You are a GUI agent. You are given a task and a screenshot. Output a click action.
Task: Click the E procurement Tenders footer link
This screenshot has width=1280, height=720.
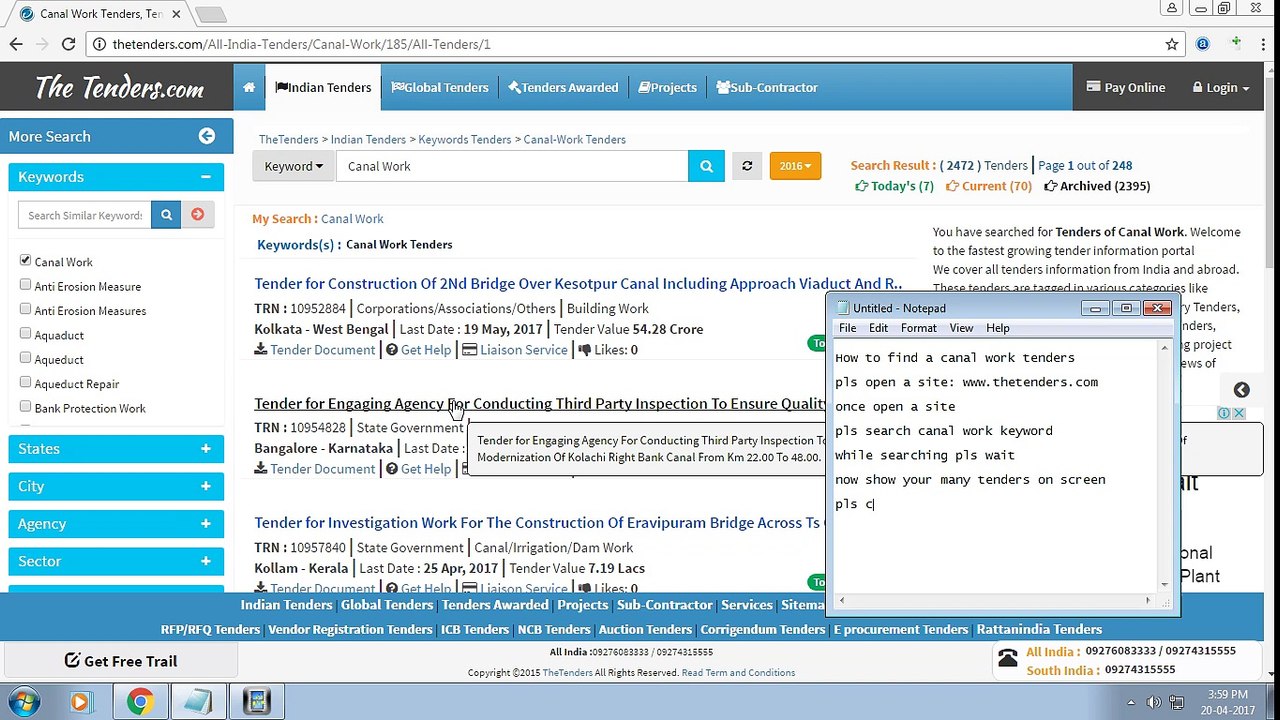pyautogui.click(x=901, y=629)
